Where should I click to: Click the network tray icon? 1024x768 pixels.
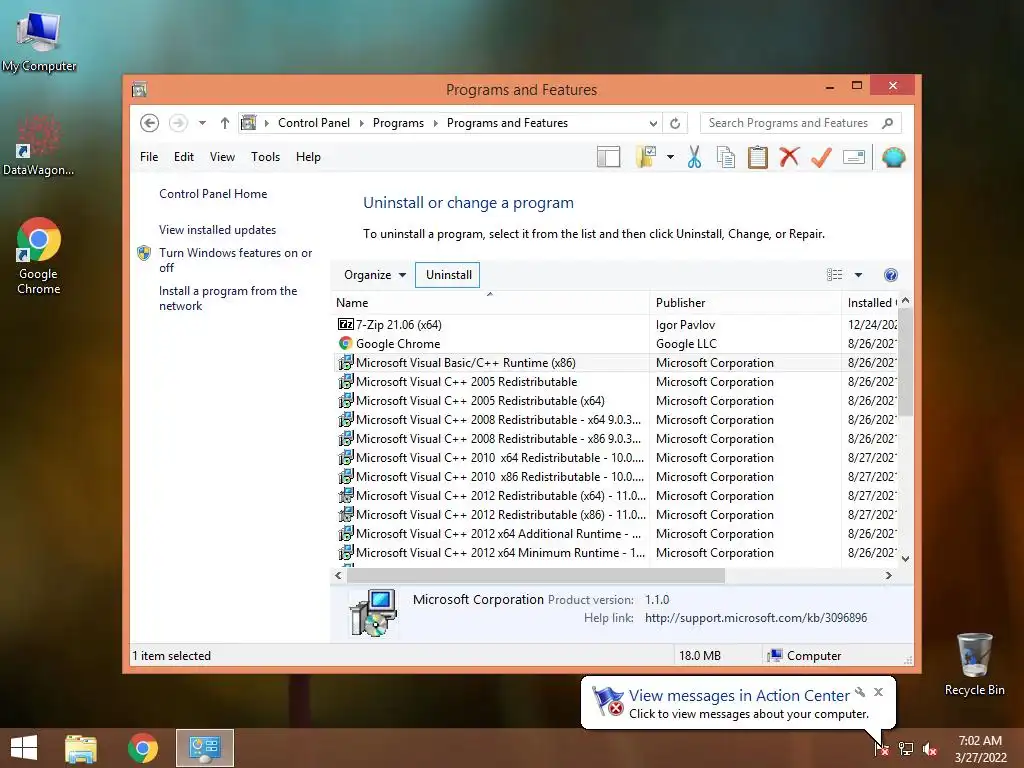click(906, 749)
